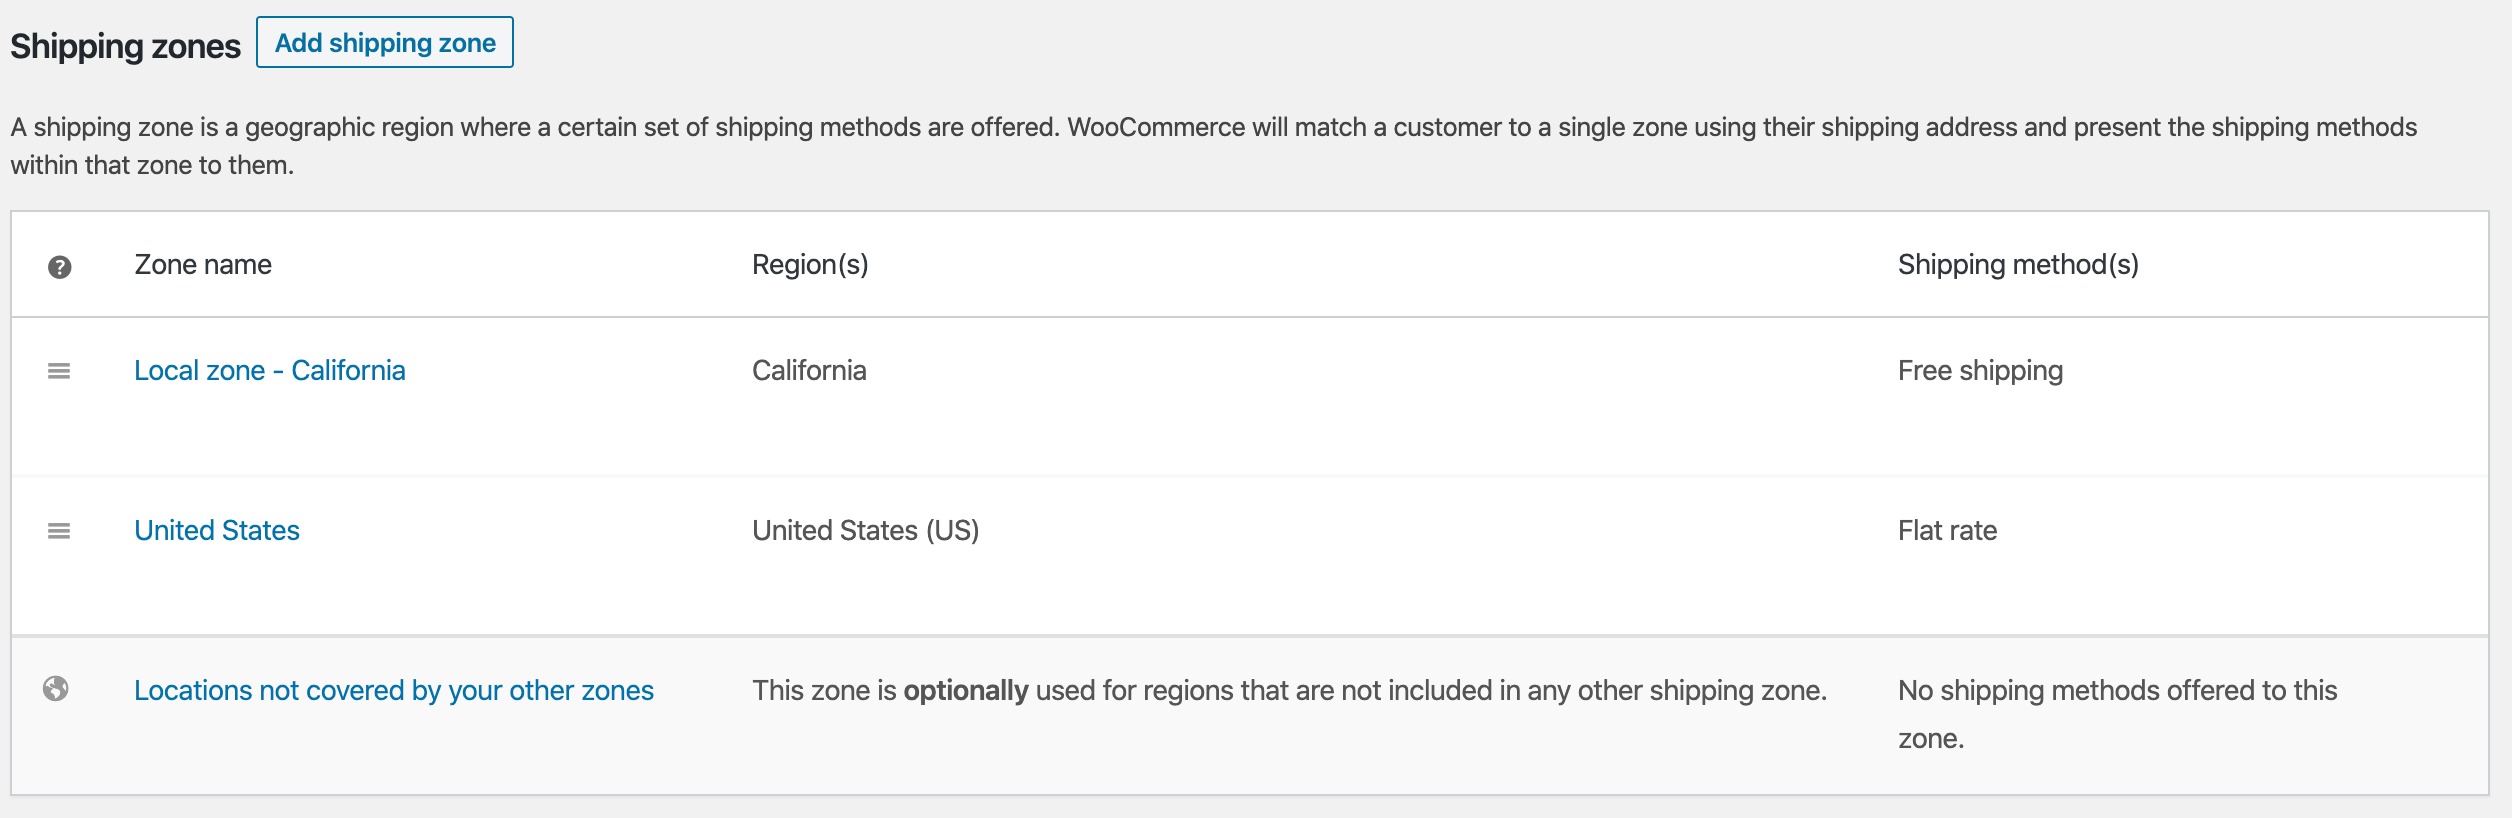The width and height of the screenshot is (2512, 818).
Task: Click the Flat rate method text
Action: [x=1947, y=531]
